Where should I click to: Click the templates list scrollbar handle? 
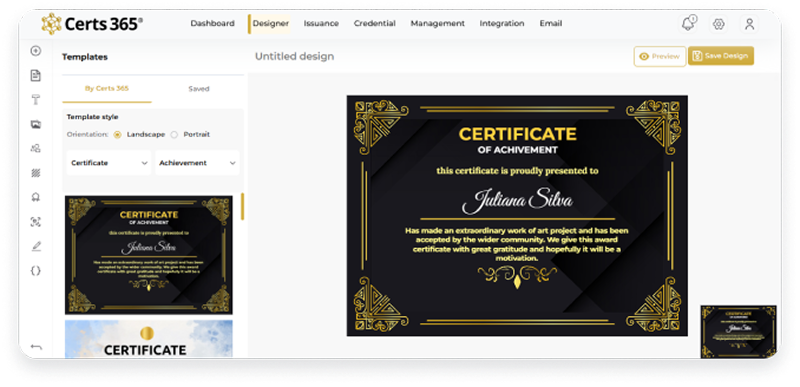(242, 207)
